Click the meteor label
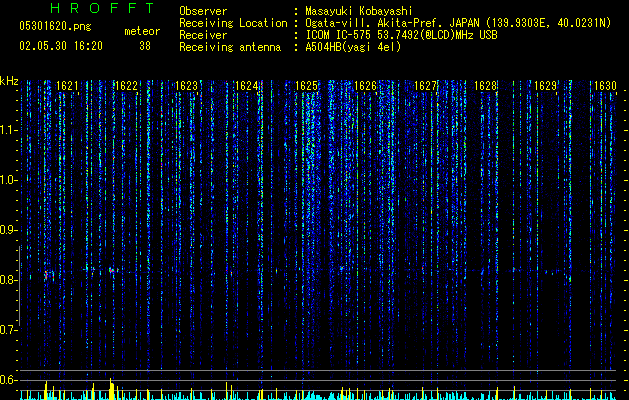 click(x=142, y=31)
